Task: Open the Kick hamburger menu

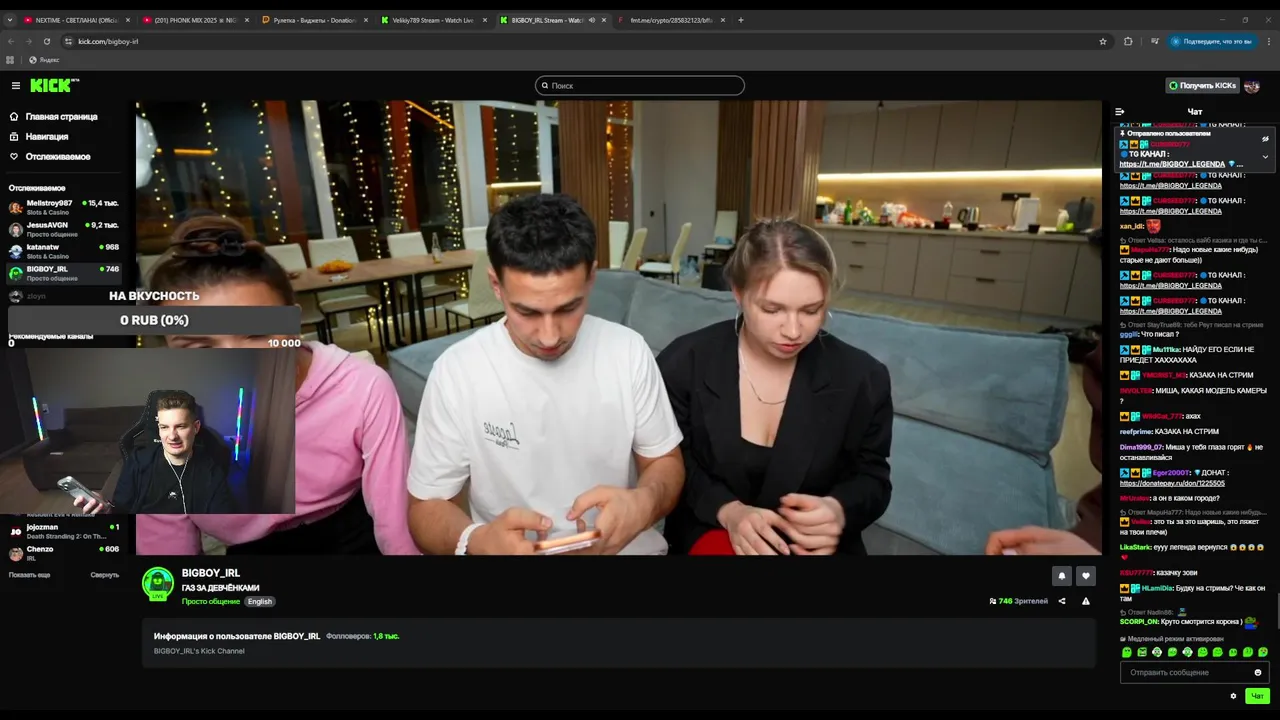Action: click(15, 86)
